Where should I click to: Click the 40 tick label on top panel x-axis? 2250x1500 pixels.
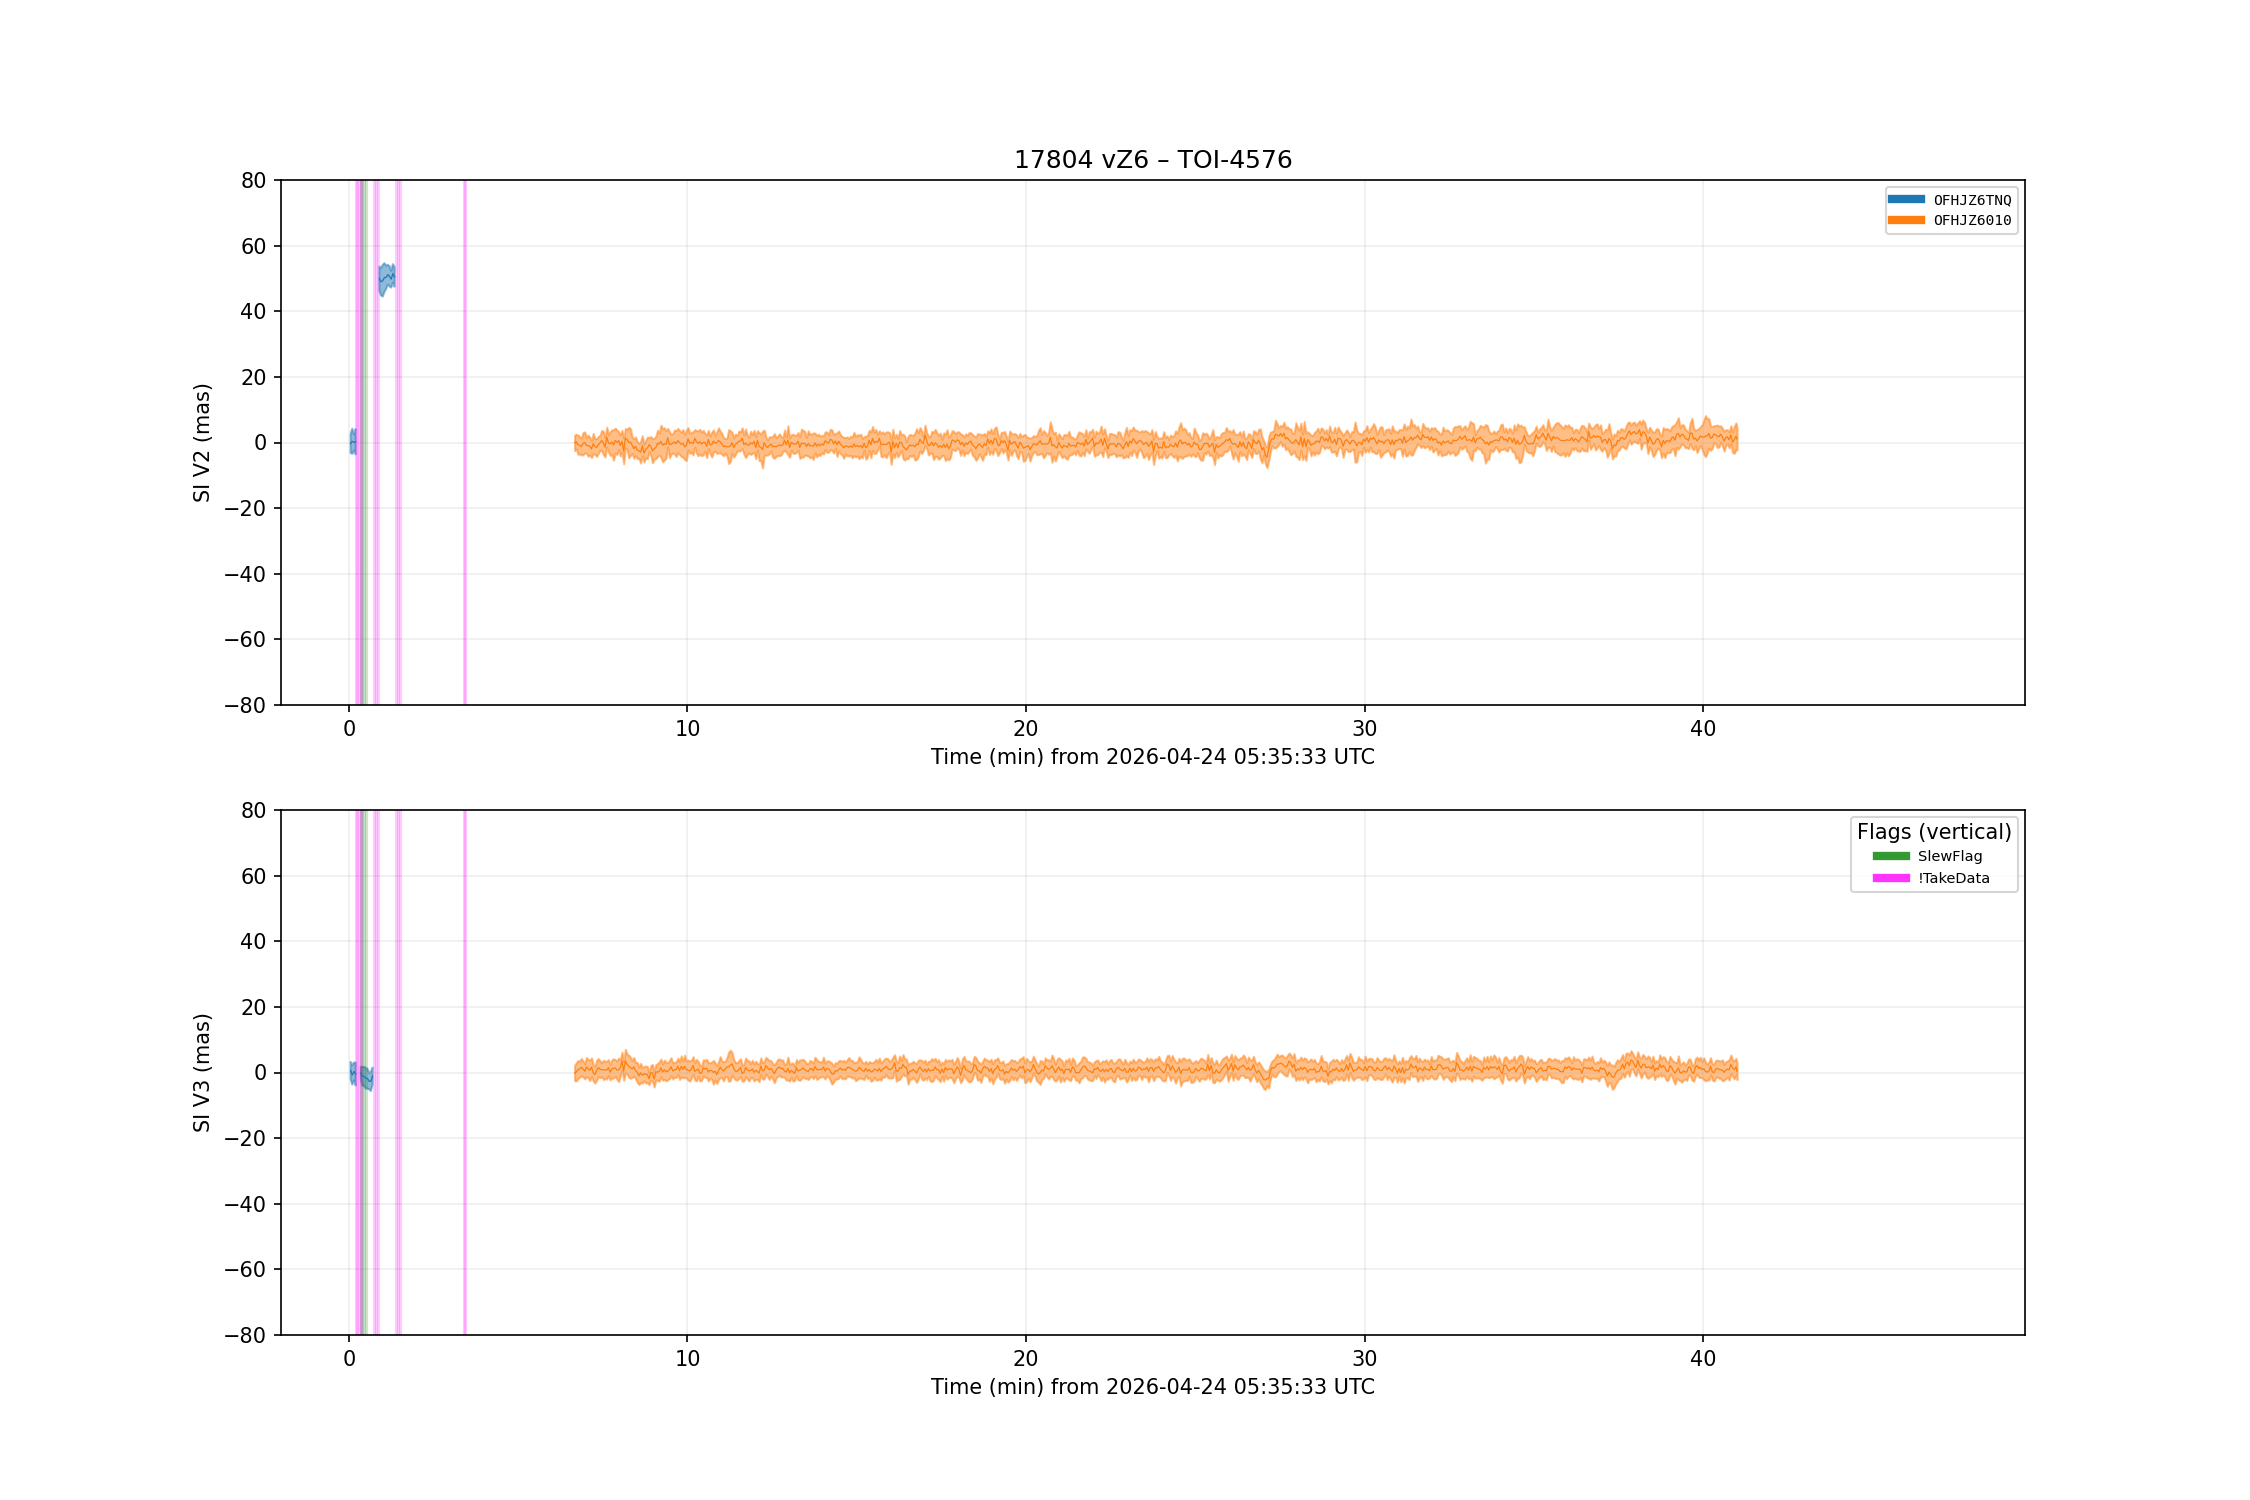point(1703,729)
